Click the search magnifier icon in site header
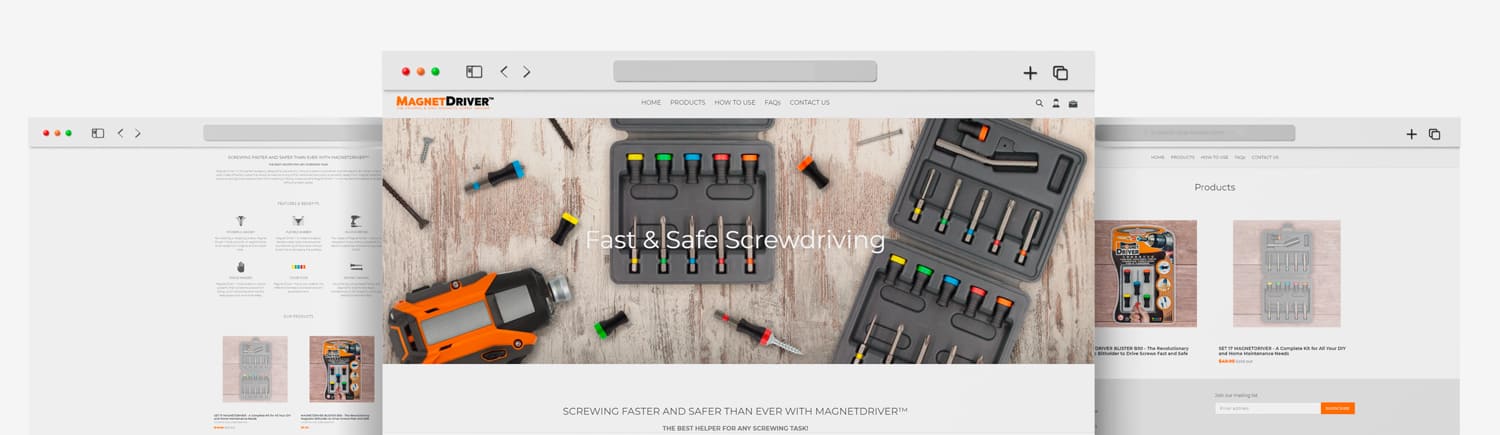The width and height of the screenshot is (1500, 435). coord(1039,103)
